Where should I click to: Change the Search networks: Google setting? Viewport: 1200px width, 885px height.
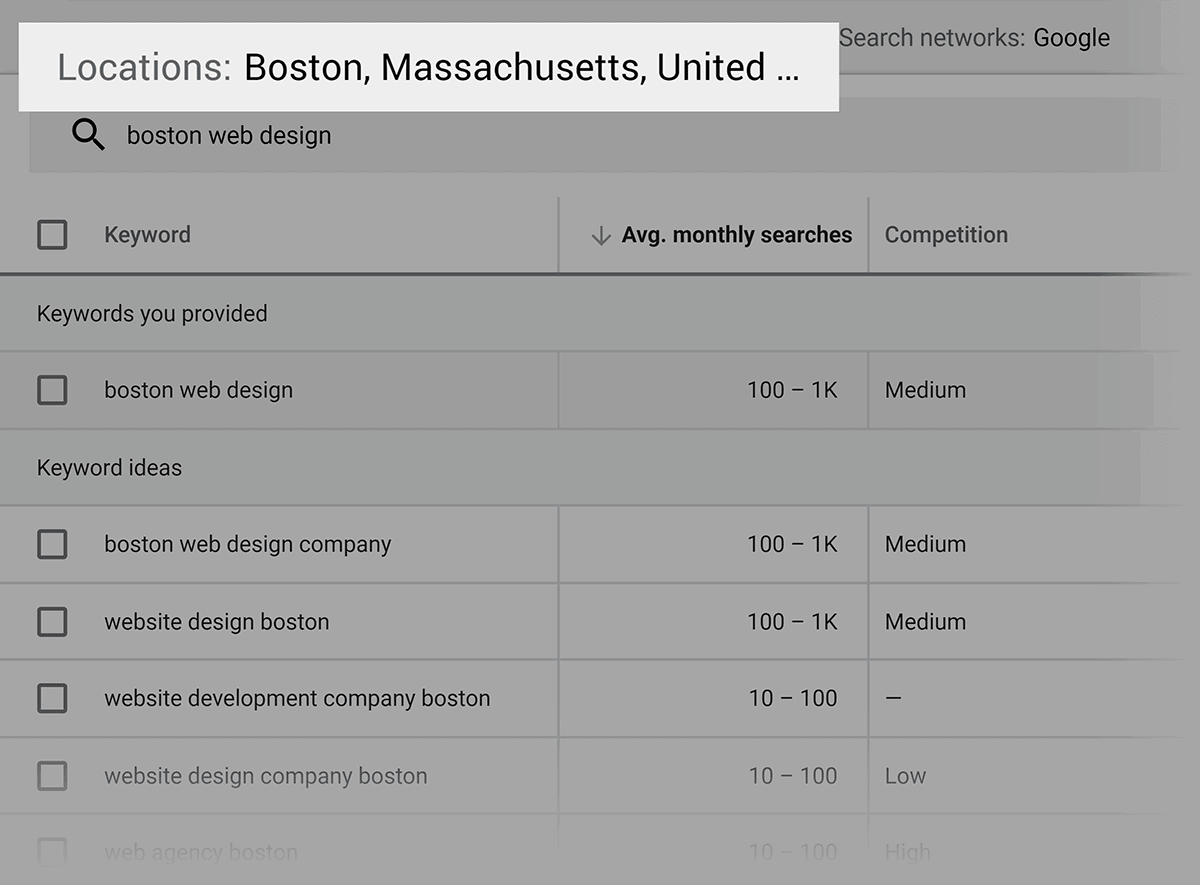[974, 39]
